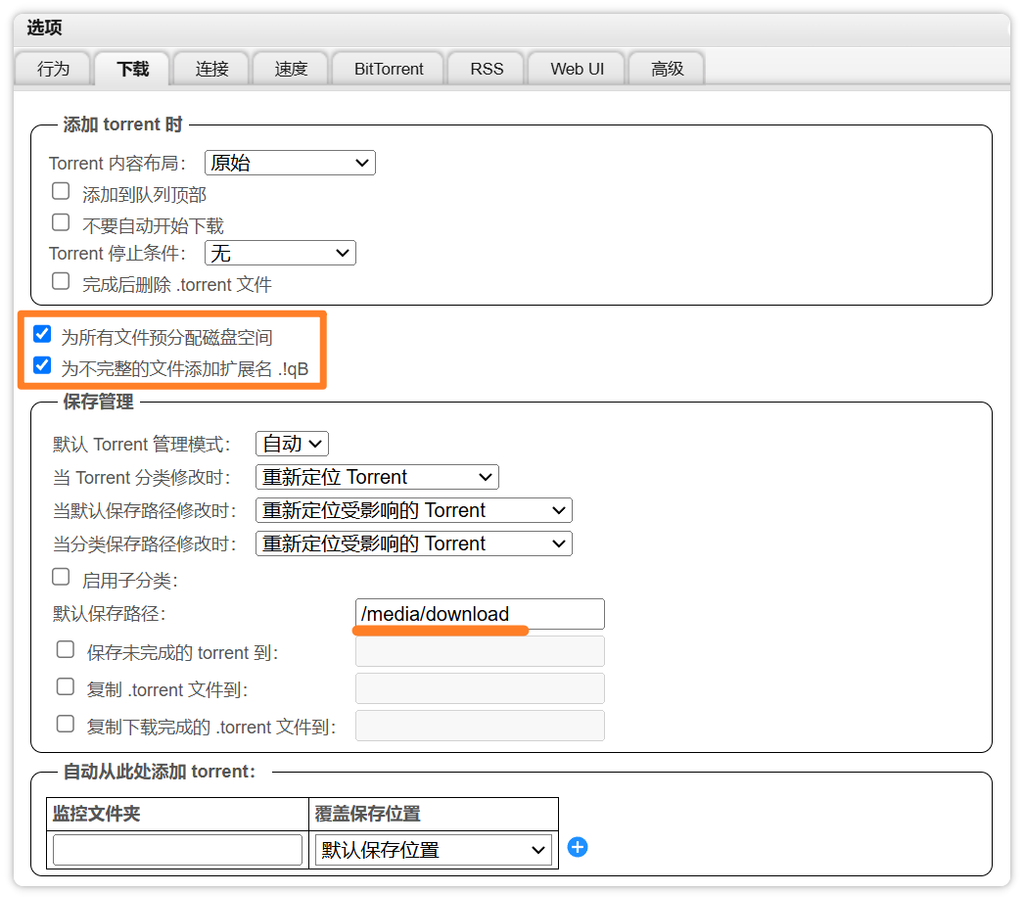
Task: Switch to the RSS tab
Action: pyautogui.click(x=486, y=68)
